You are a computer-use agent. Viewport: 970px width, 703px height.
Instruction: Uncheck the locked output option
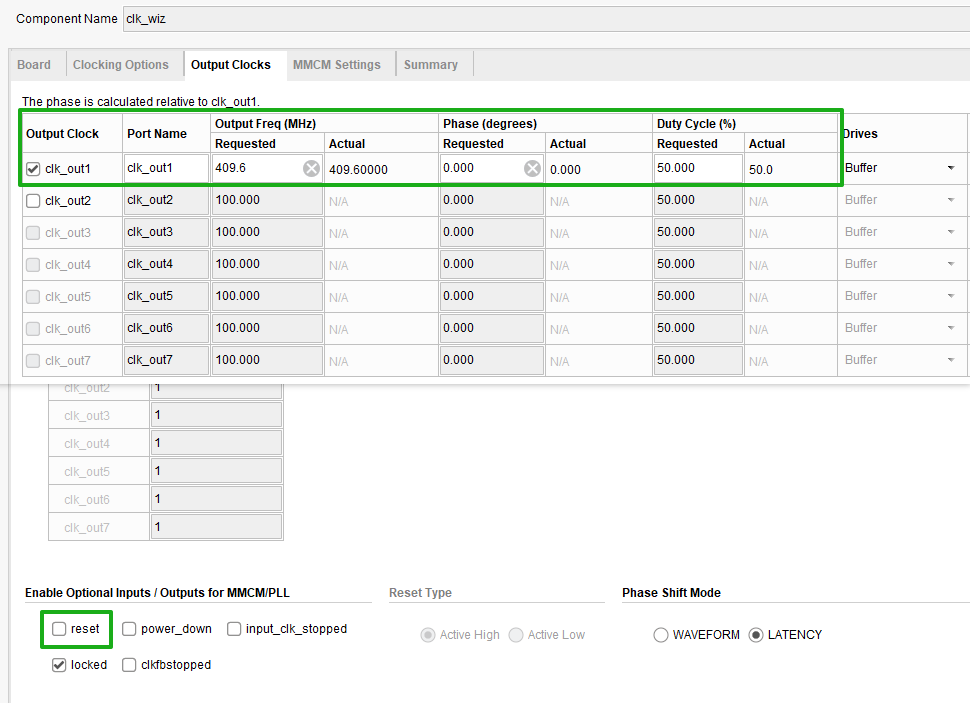(x=59, y=665)
